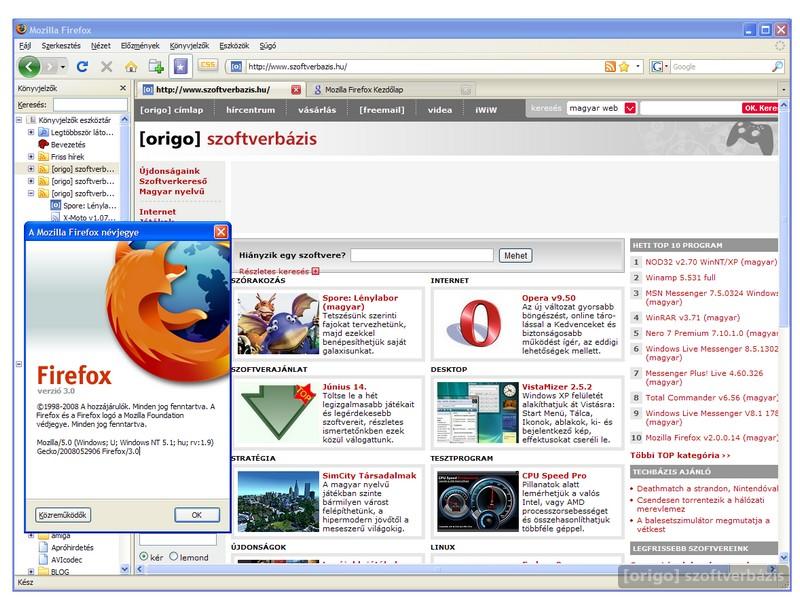Screen dimensions: 800x600
Task: Toggle the bookmarks sidebar star toolbar button
Action: pyautogui.click(x=181, y=66)
